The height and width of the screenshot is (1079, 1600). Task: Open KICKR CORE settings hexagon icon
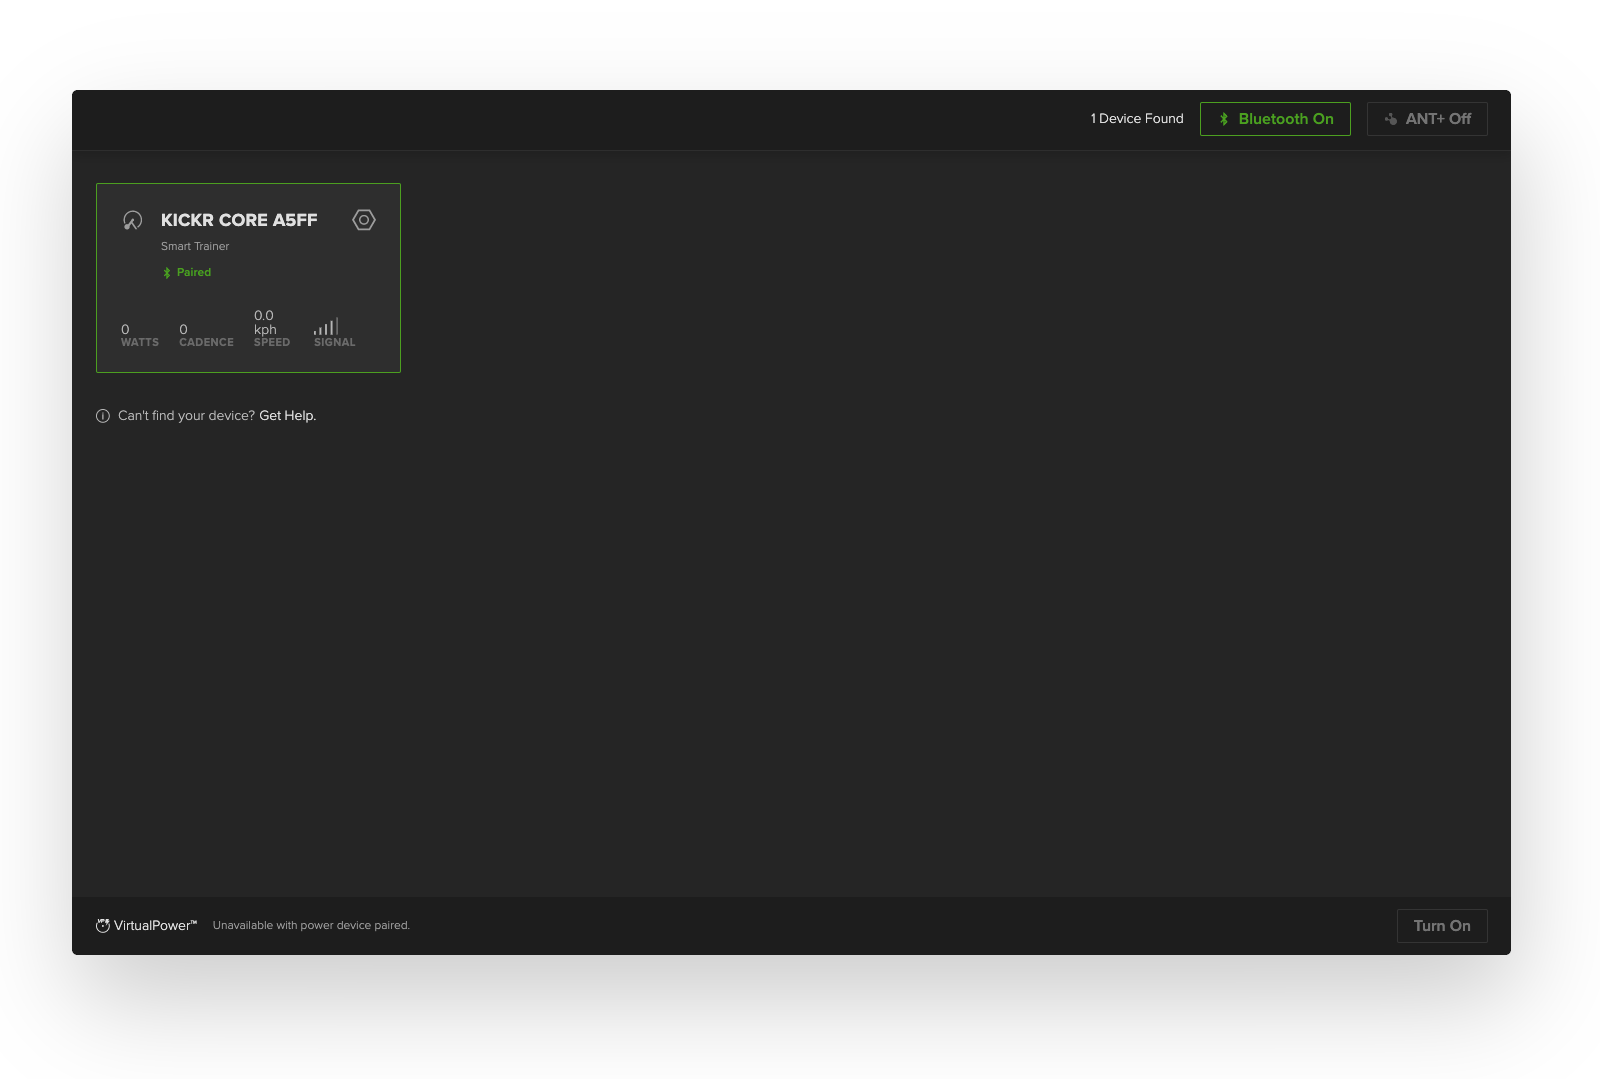click(x=364, y=220)
